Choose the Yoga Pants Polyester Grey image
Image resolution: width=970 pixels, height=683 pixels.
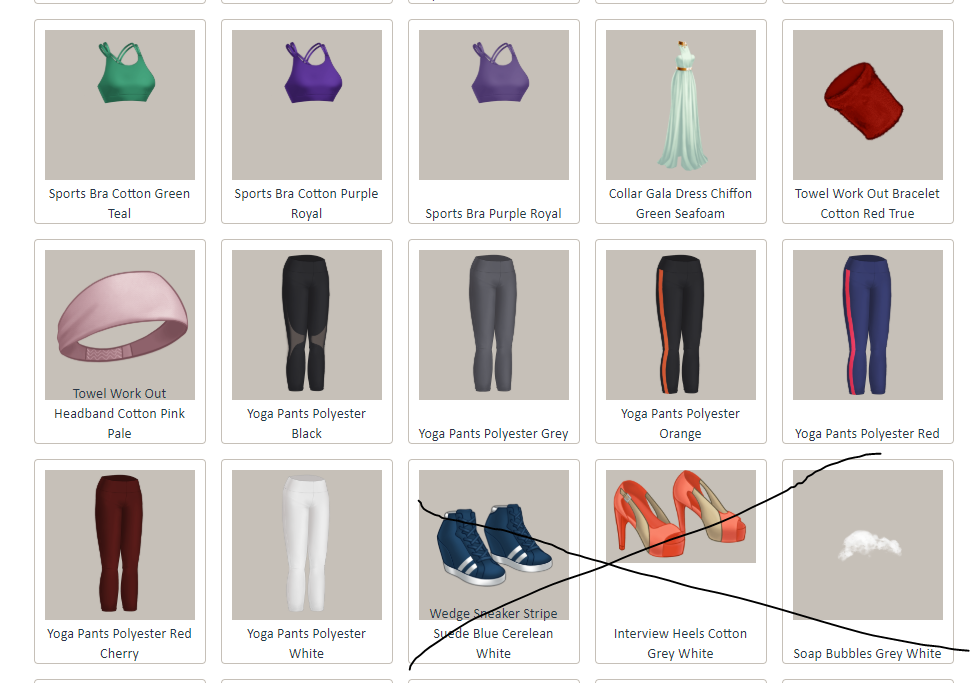point(494,325)
